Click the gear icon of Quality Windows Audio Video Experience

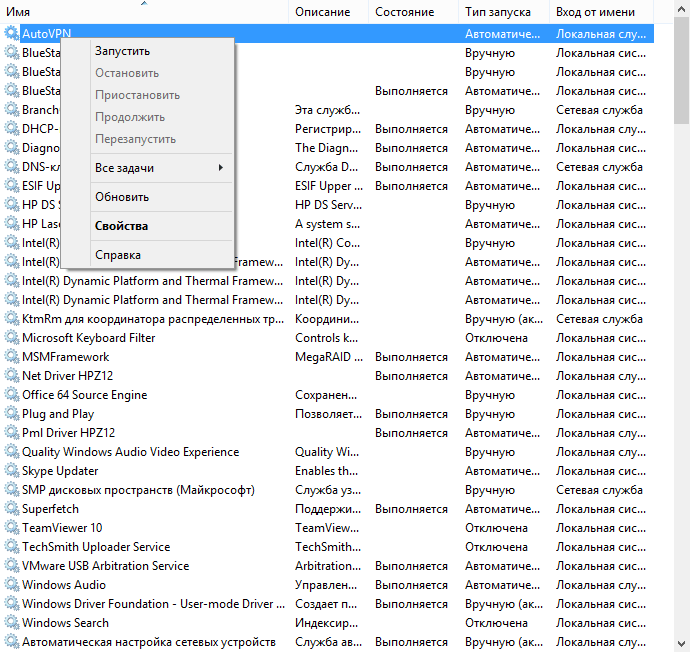(11, 452)
